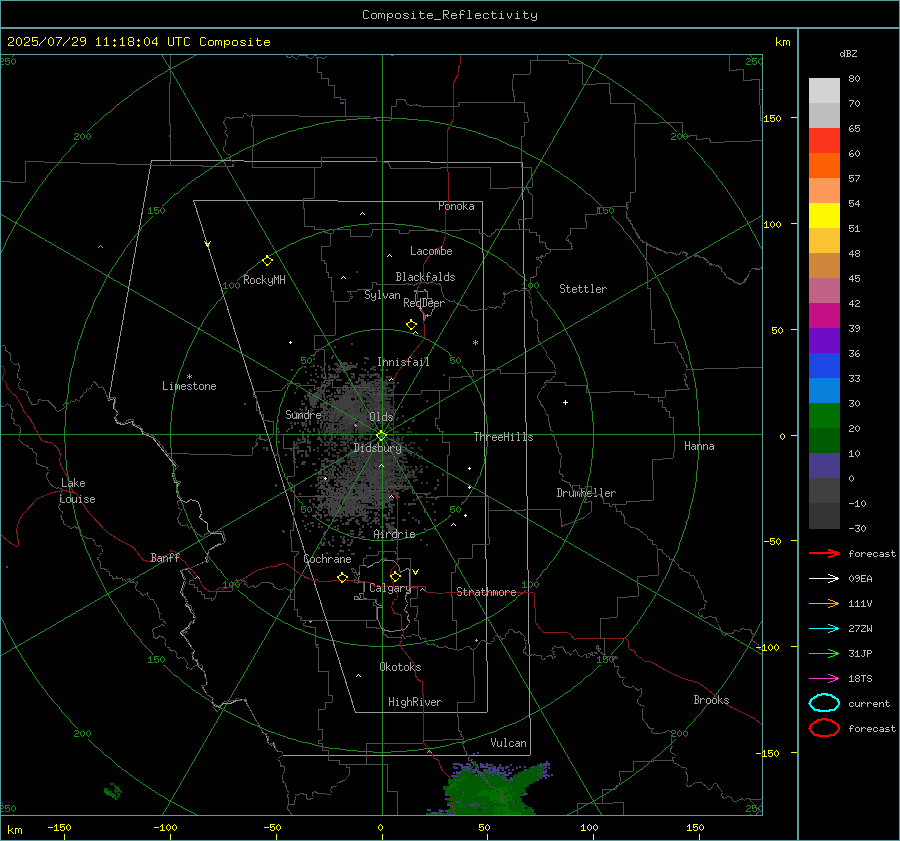Click the Composite_Reflectivity title text
This screenshot has width=900, height=841.
coord(449,15)
